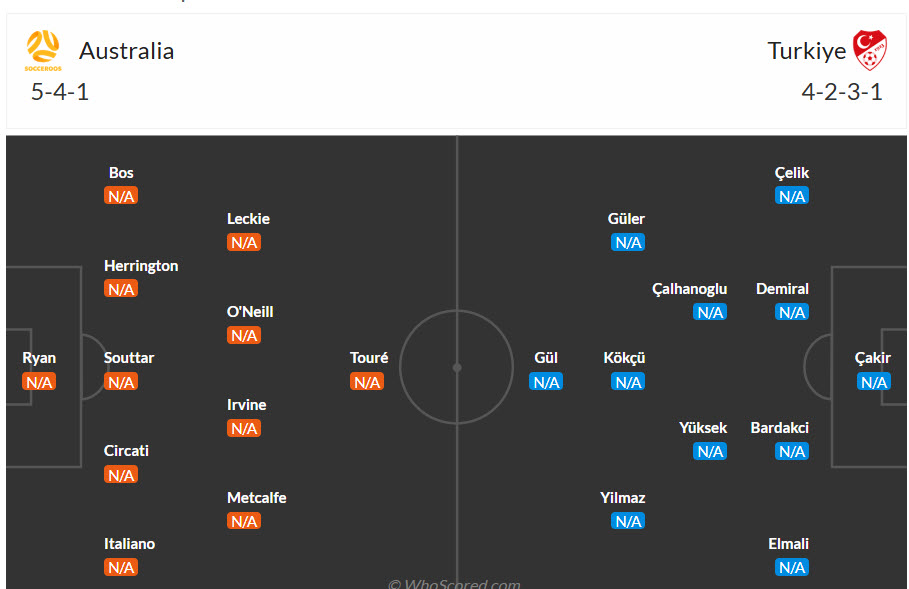Image resolution: width=909 pixels, height=589 pixels.
Task: Select player Souttar on the pitch
Action: [129, 358]
